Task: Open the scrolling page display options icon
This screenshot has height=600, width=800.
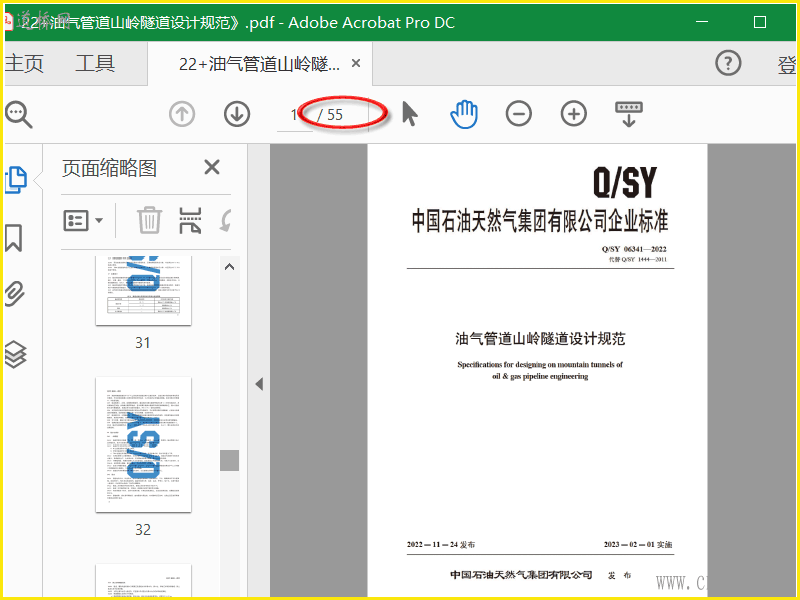Action: [x=629, y=114]
